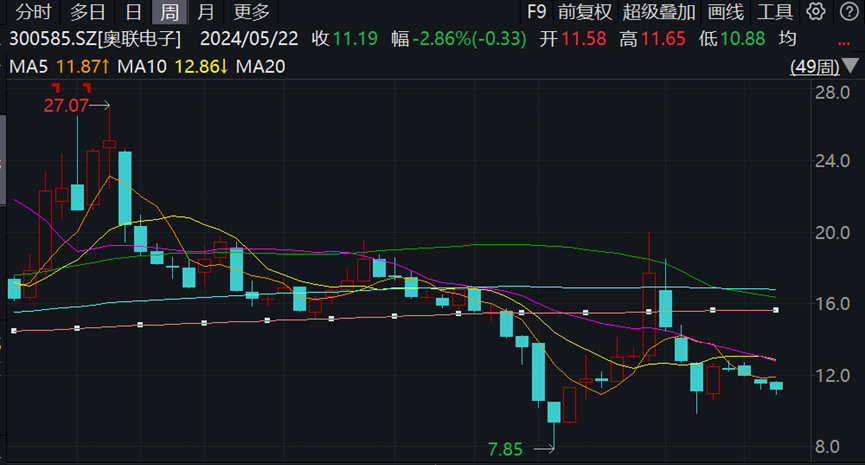This screenshot has height=465, width=865.
Task: Open the settings gear icon
Action: (817, 12)
